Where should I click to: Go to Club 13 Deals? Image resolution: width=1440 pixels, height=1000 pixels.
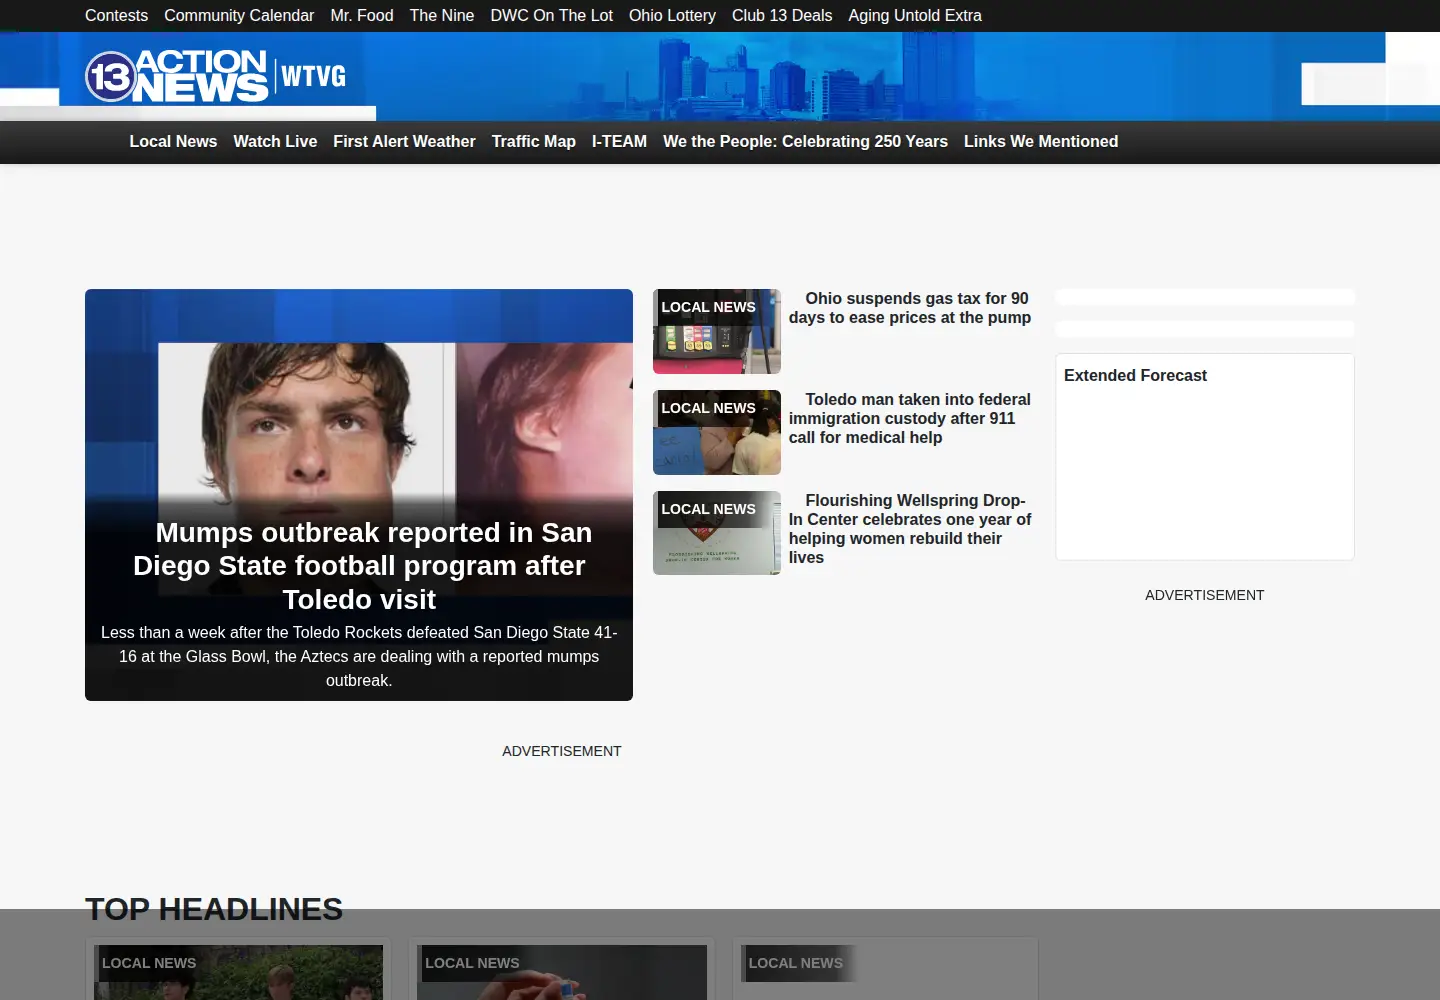[782, 16]
